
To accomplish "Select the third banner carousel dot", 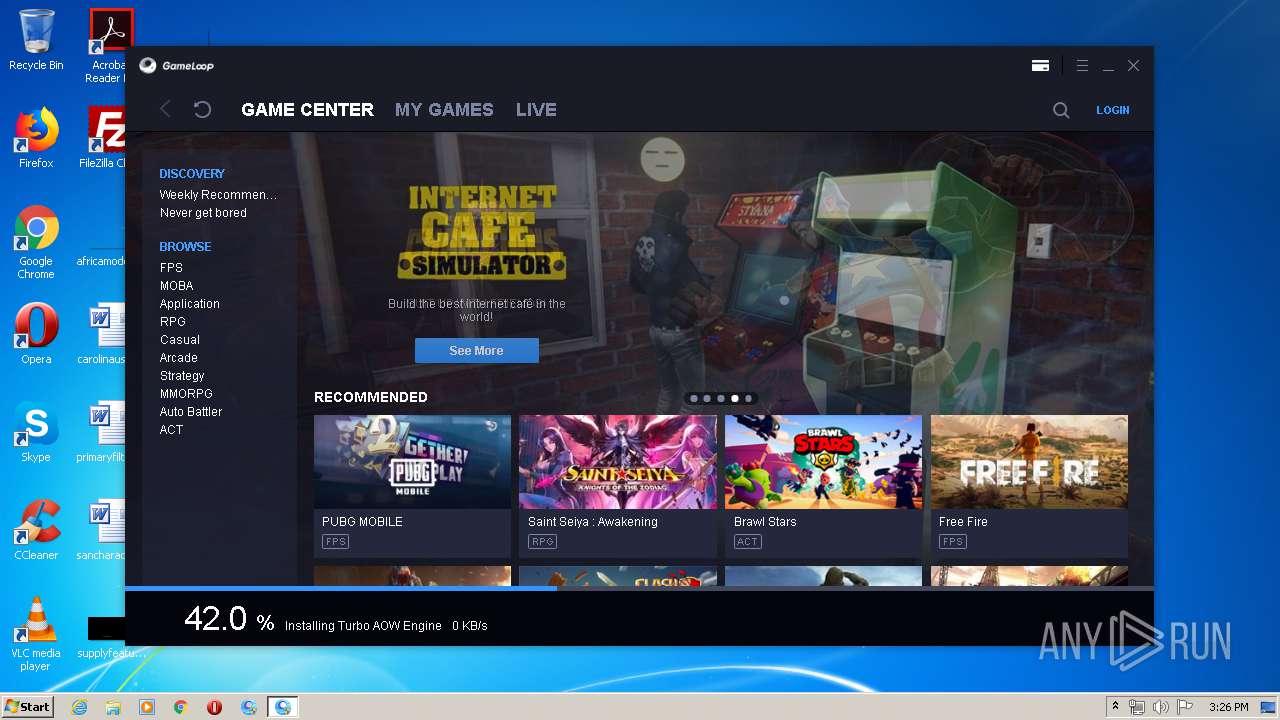I will (721, 398).
